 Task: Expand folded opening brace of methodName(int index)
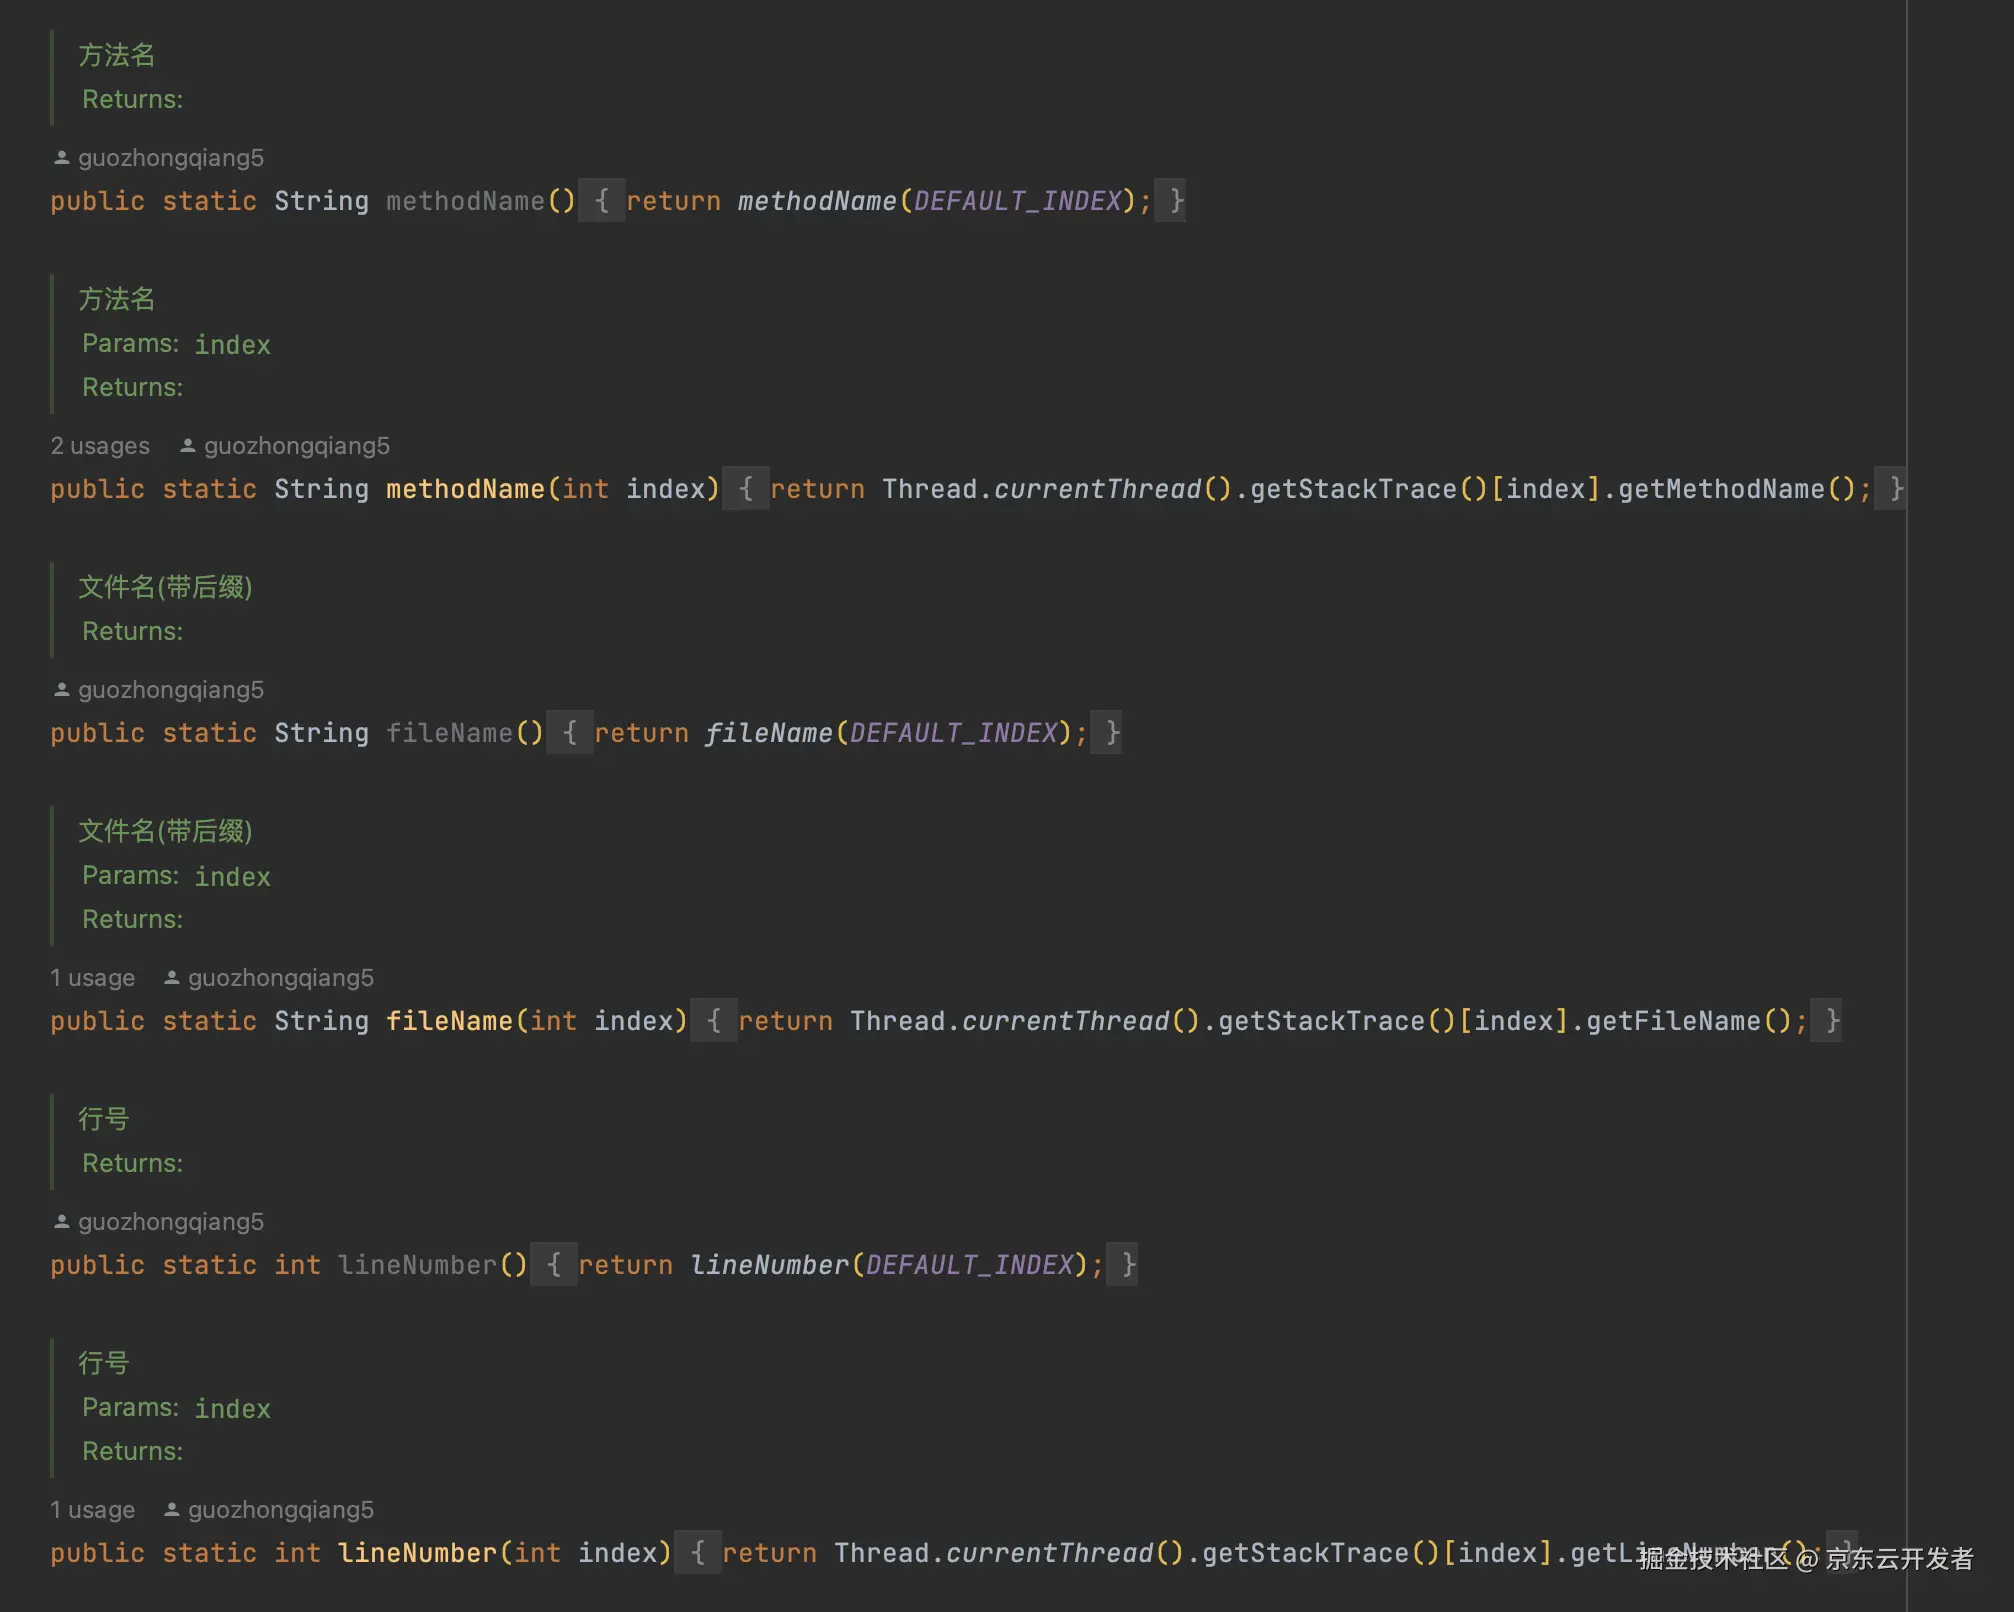pos(746,489)
